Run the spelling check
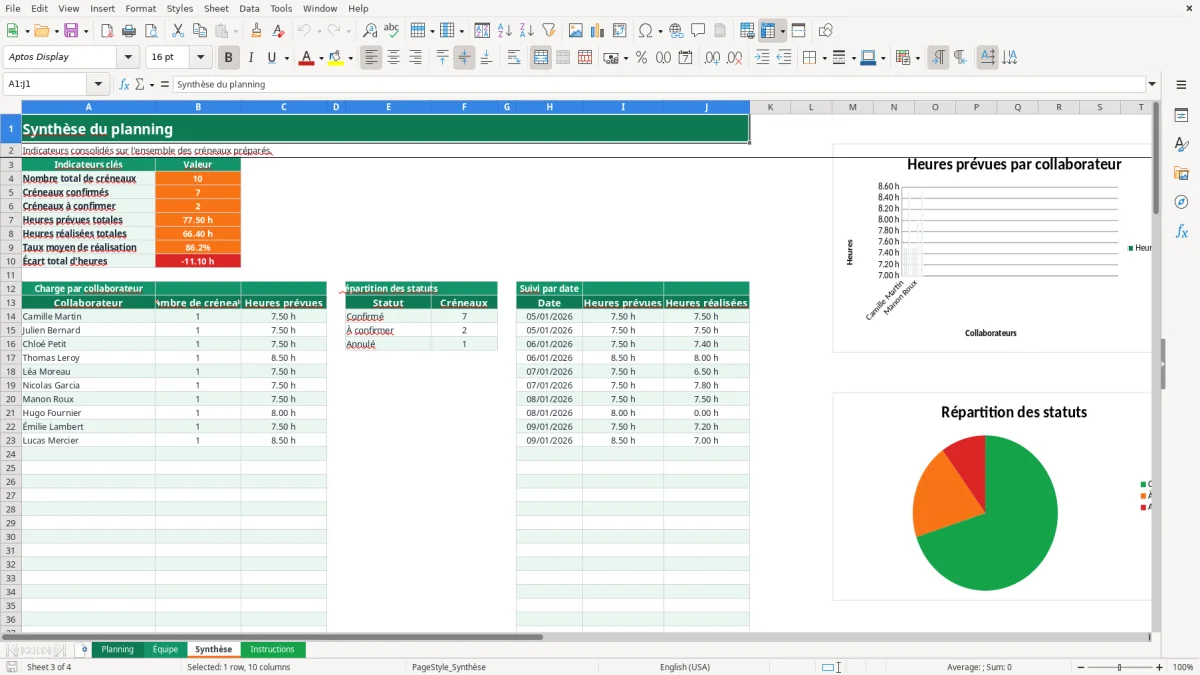 coord(392,31)
